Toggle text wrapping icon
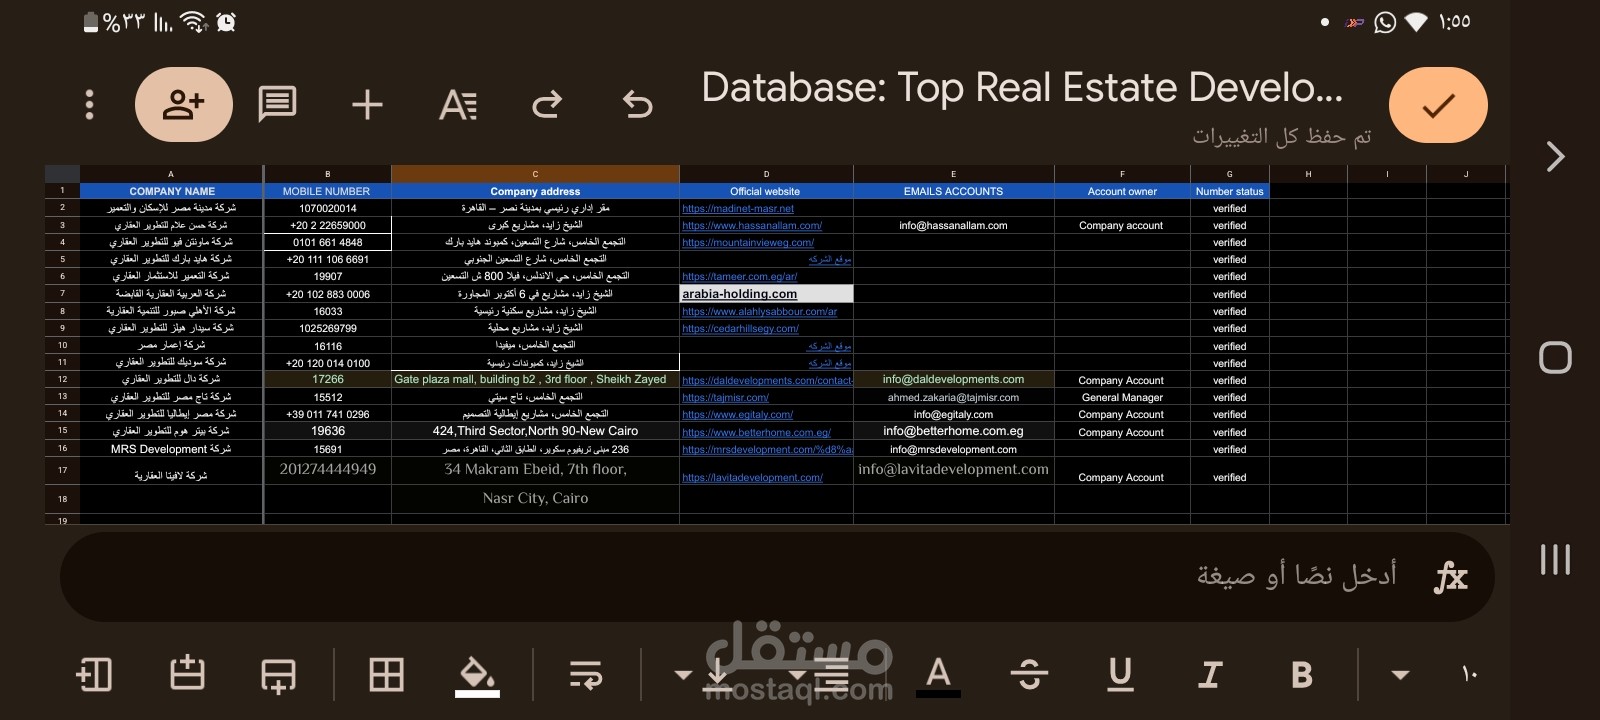Image resolution: width=1600 pixels, height=720 pixels. pos(585,675)
